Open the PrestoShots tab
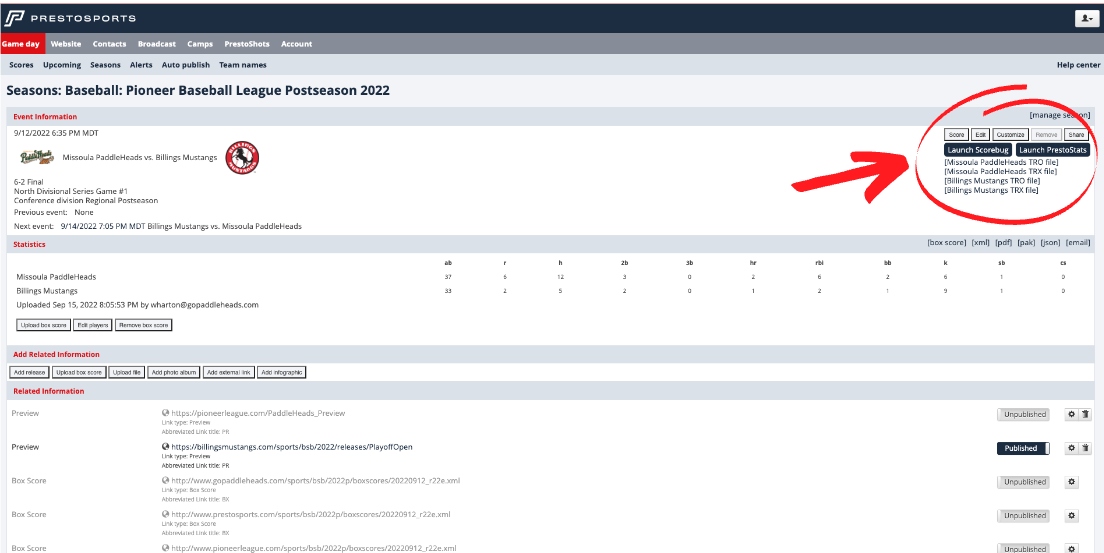The width and height of the screenshot is (1104, 553). [x=247, y=44]
